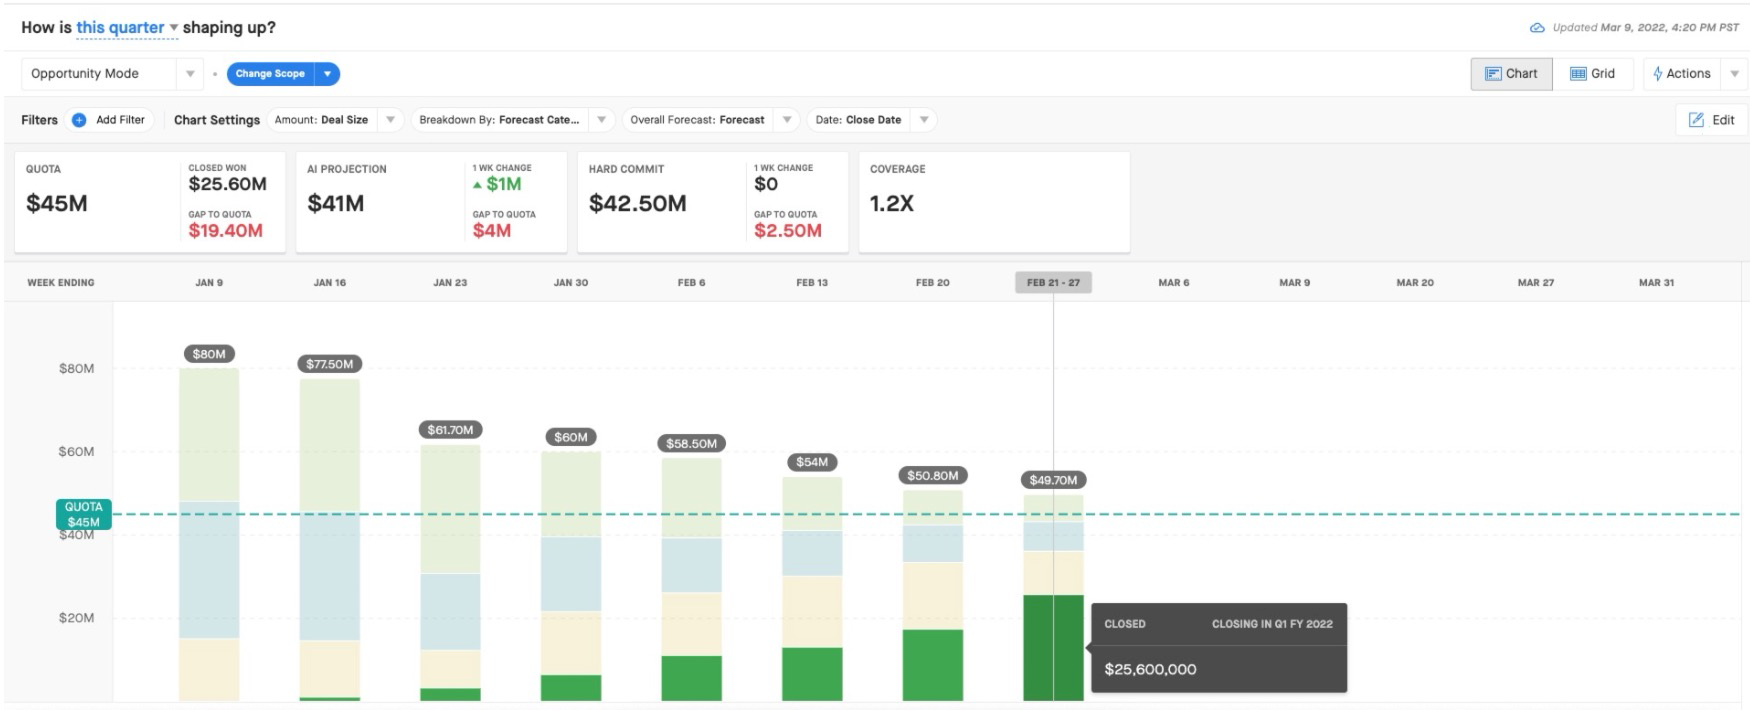Click the lightning bolt Actions icon
The image size is (1750, 710).
1658,74
